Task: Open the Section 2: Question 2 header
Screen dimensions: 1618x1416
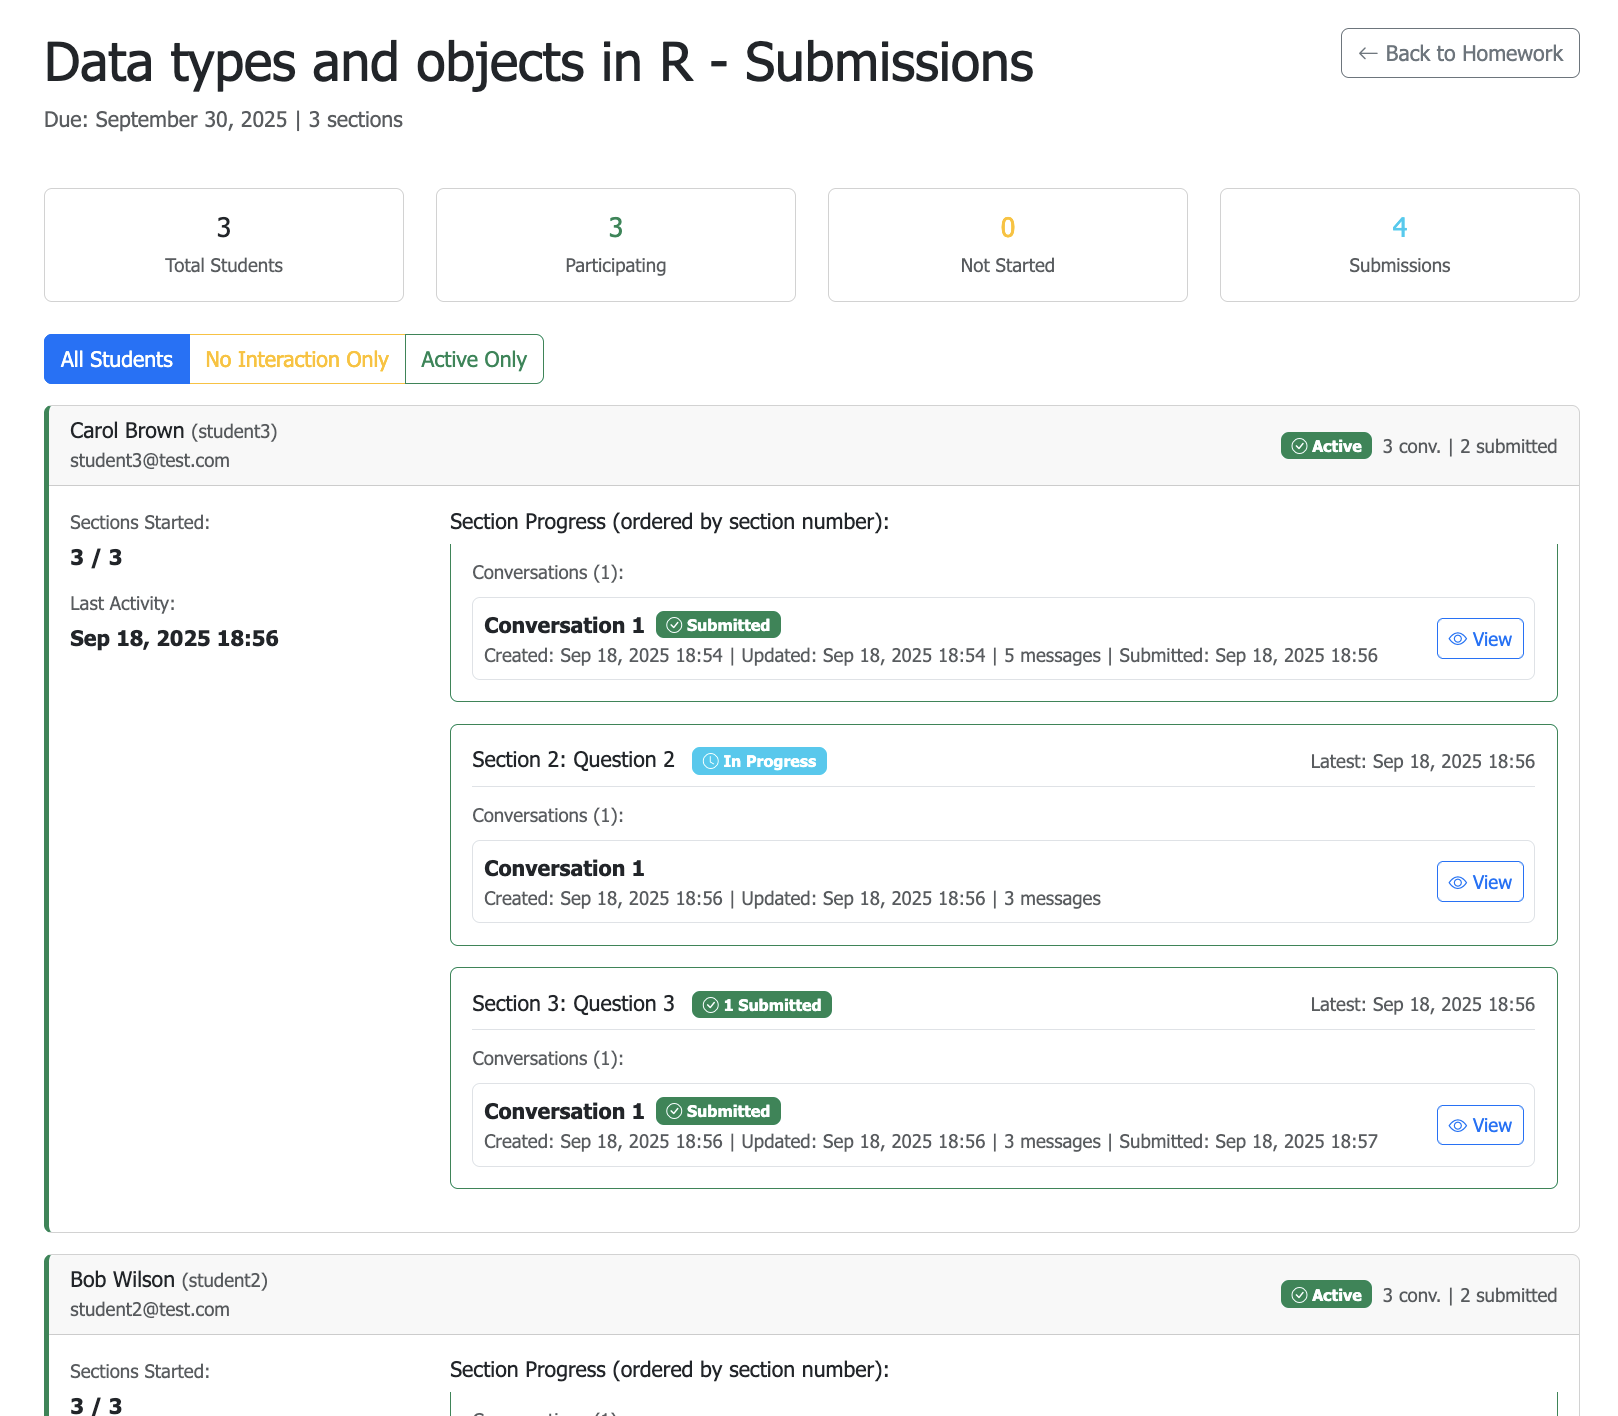Action: pyautogui.click(x=573, y=761)
